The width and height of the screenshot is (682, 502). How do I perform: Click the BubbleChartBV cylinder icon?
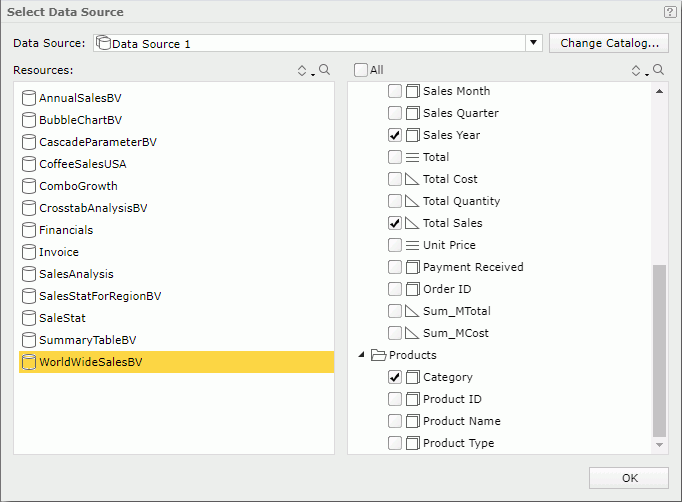click(29, 120)
